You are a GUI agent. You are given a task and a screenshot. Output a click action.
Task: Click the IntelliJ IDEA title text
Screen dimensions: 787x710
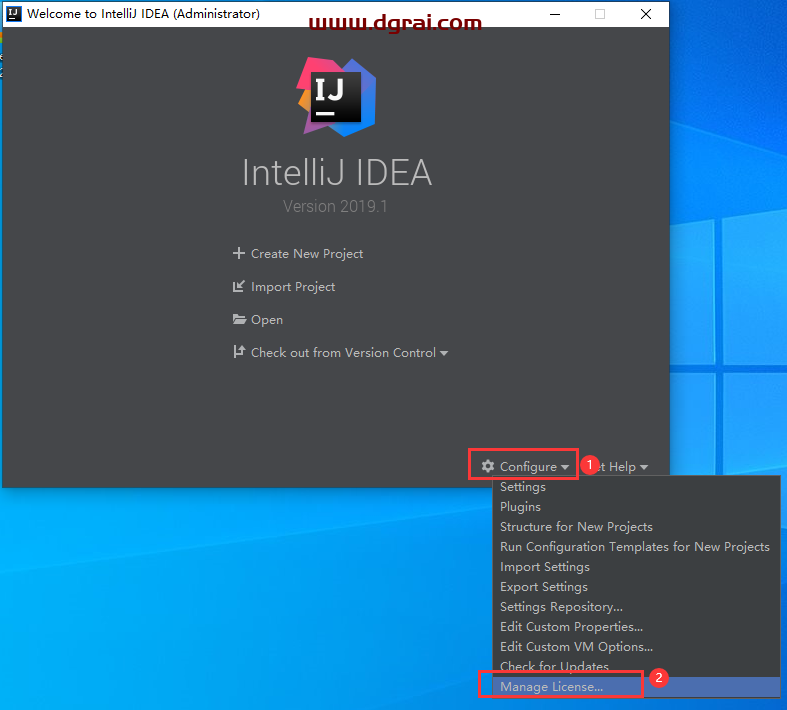337,172
